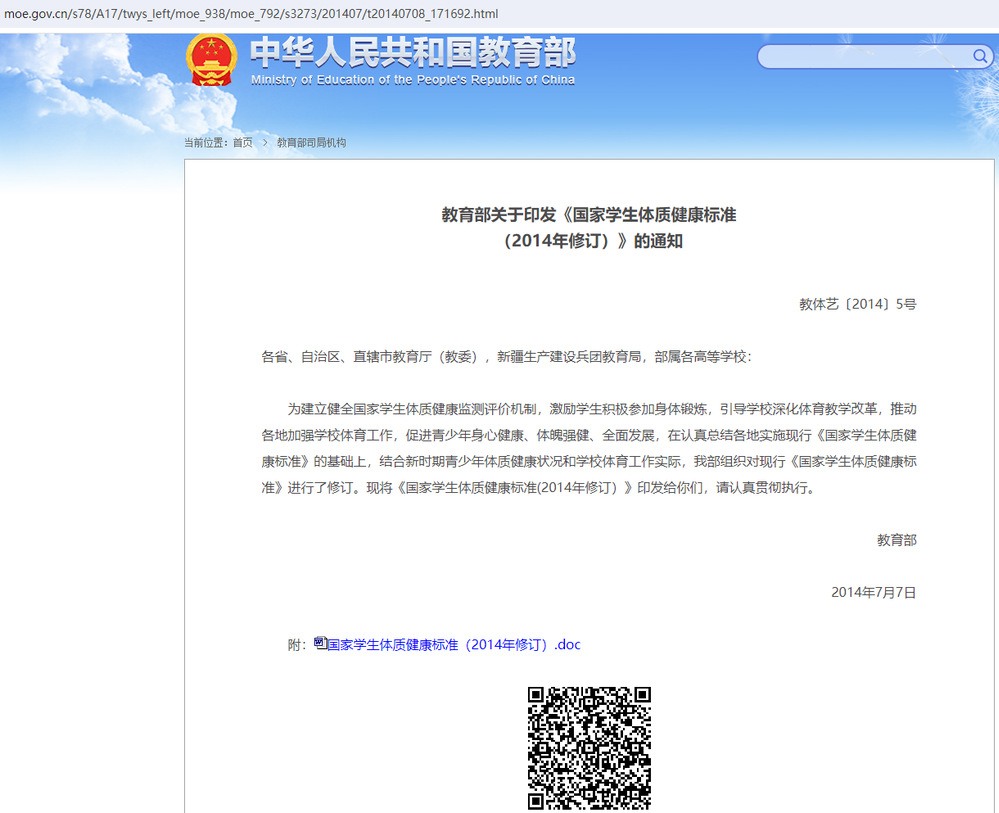999x813 pixels.
Task: Click the body paragraph starting with 为建立健全
Action: coord(589,448)
